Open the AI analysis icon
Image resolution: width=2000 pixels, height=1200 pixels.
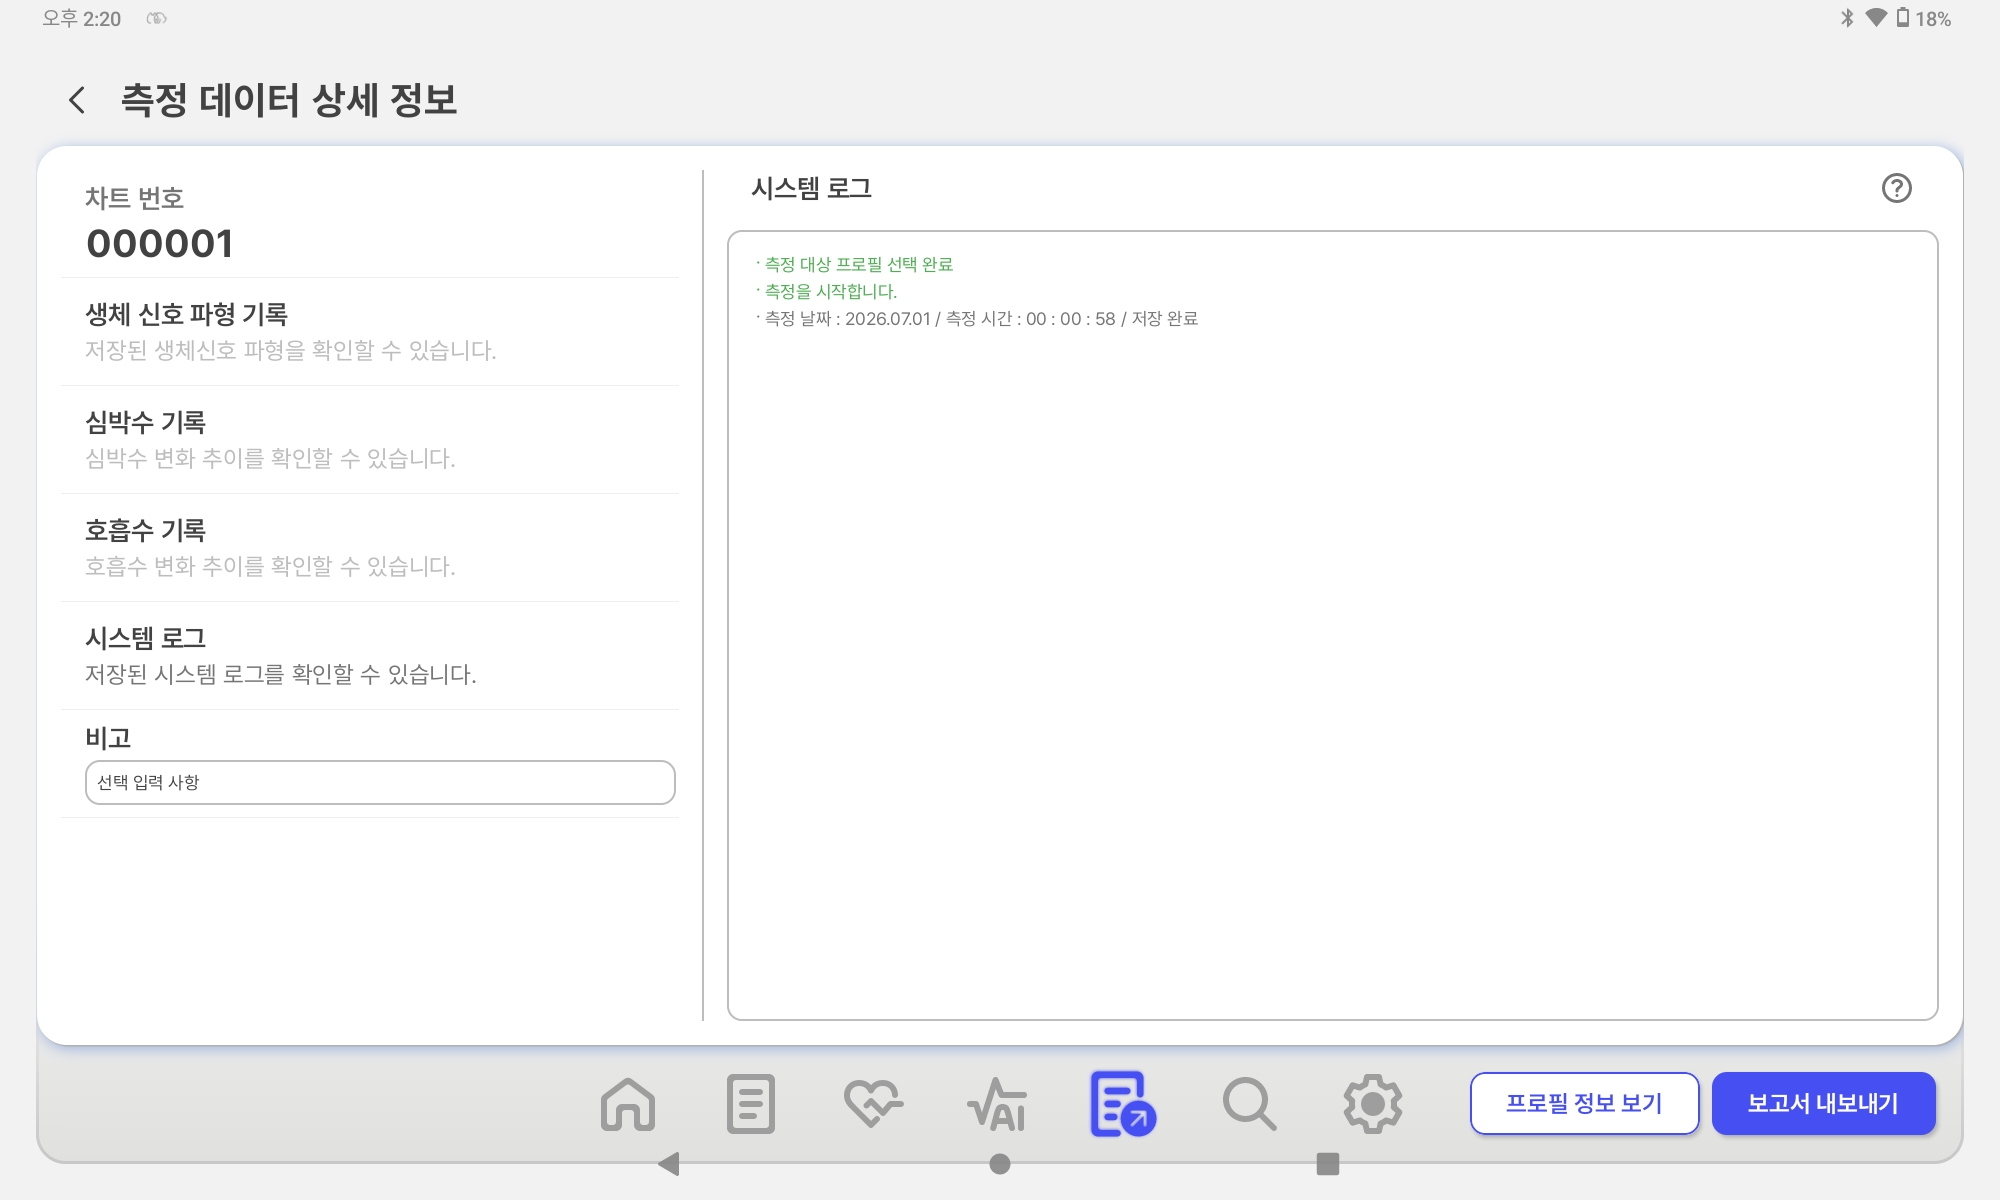pyautogui.click(x=997, y=1104)
